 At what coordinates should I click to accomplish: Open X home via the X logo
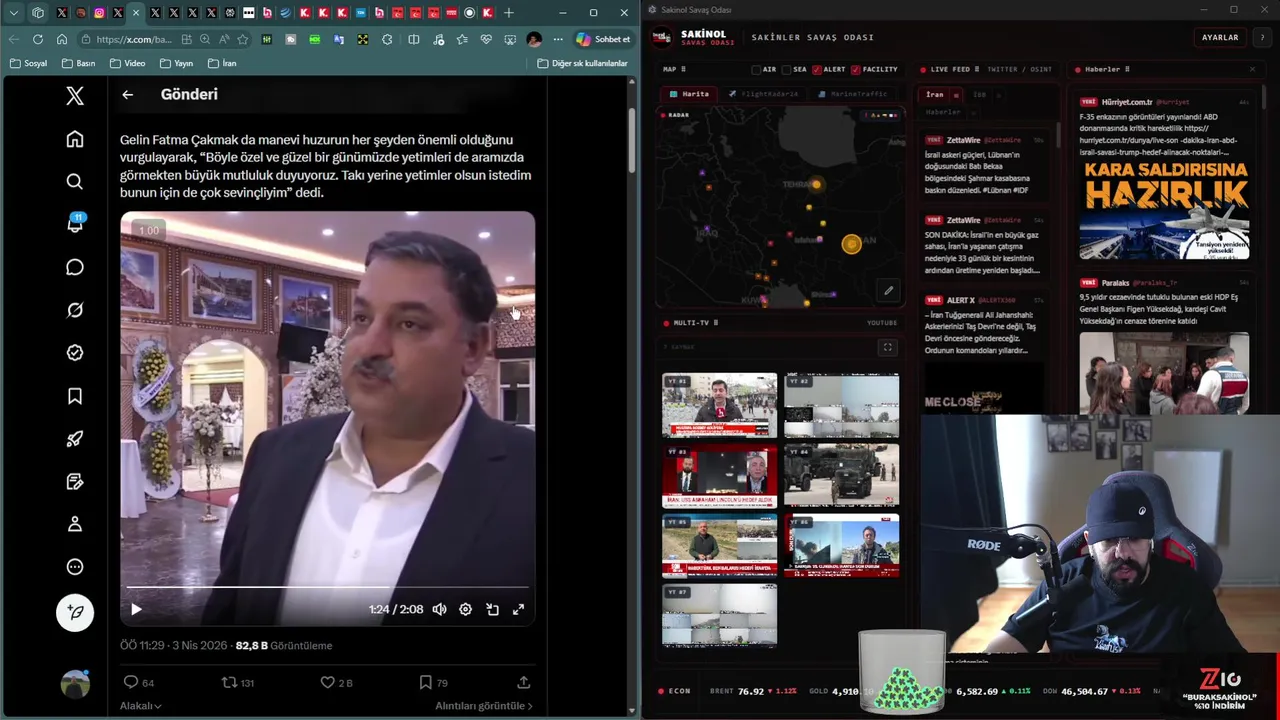click(x=75, y=96)
